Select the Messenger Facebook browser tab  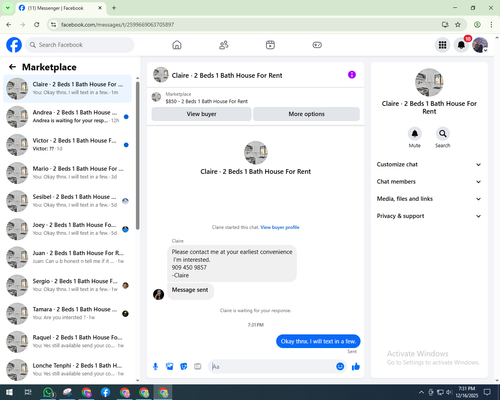click(x=61, y=8)
